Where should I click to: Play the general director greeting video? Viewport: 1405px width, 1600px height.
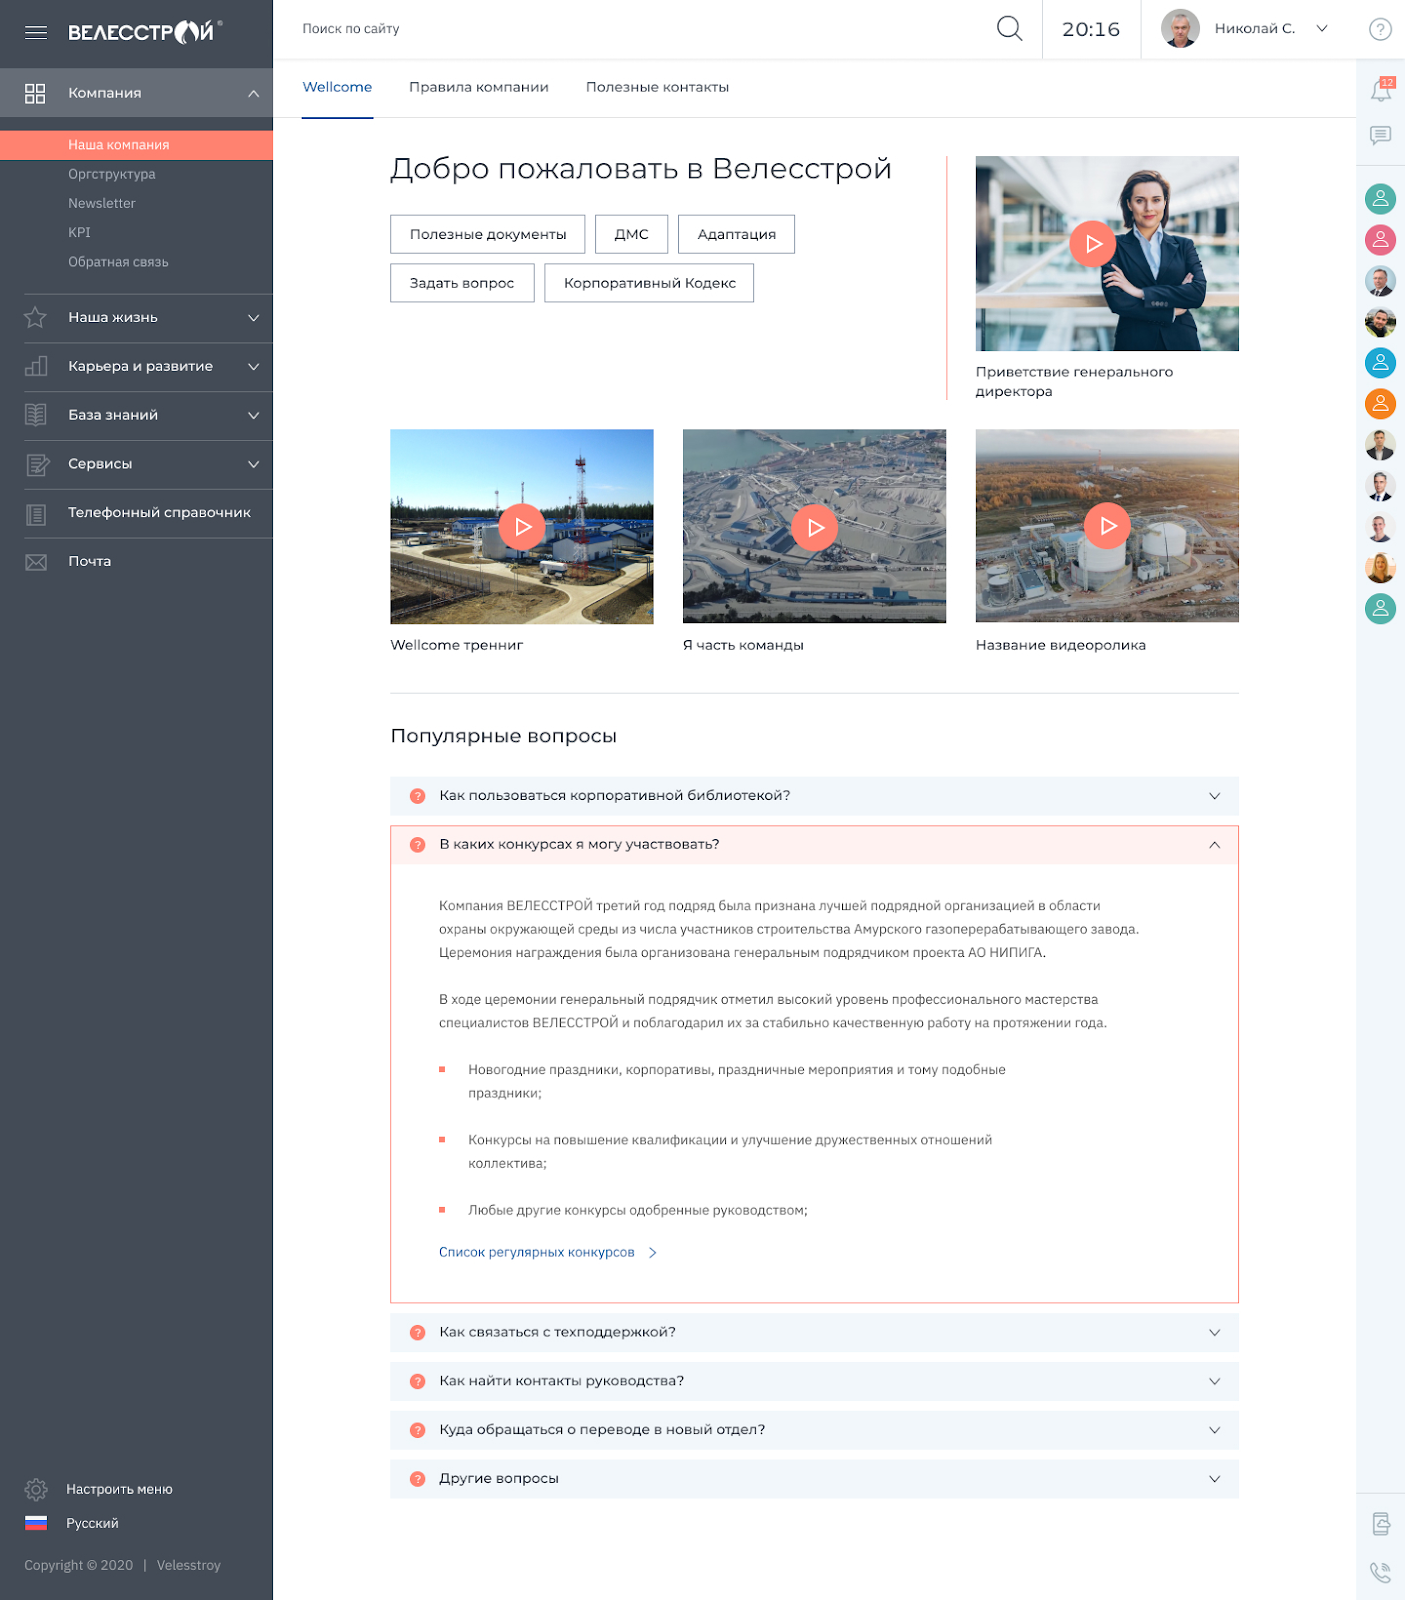pos(1092,243)
